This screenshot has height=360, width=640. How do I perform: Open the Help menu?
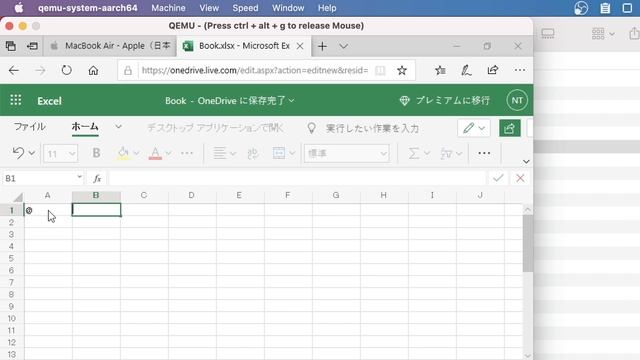[x=327, y=8]
